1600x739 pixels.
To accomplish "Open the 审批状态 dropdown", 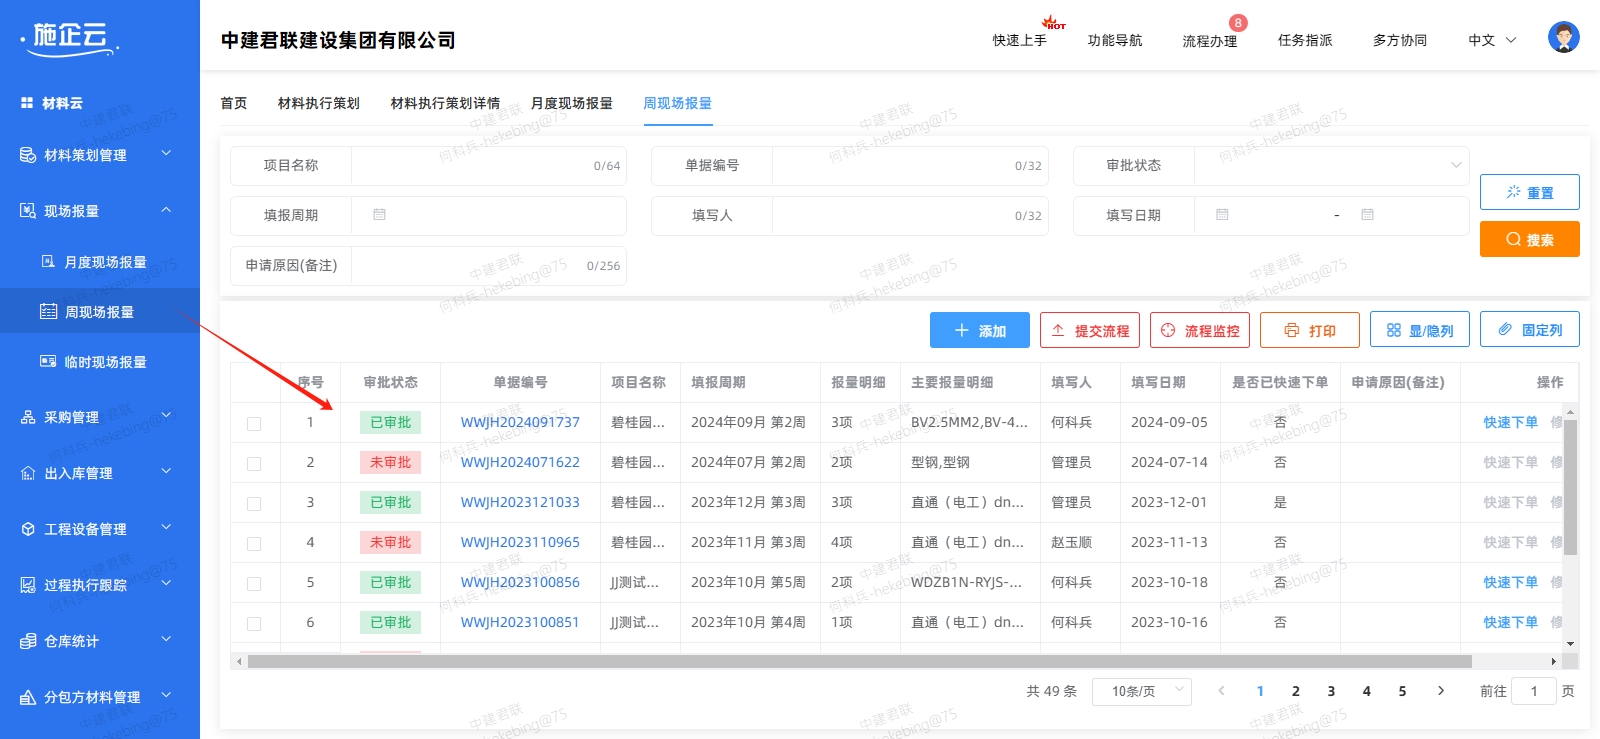I will click(1331, 165).
